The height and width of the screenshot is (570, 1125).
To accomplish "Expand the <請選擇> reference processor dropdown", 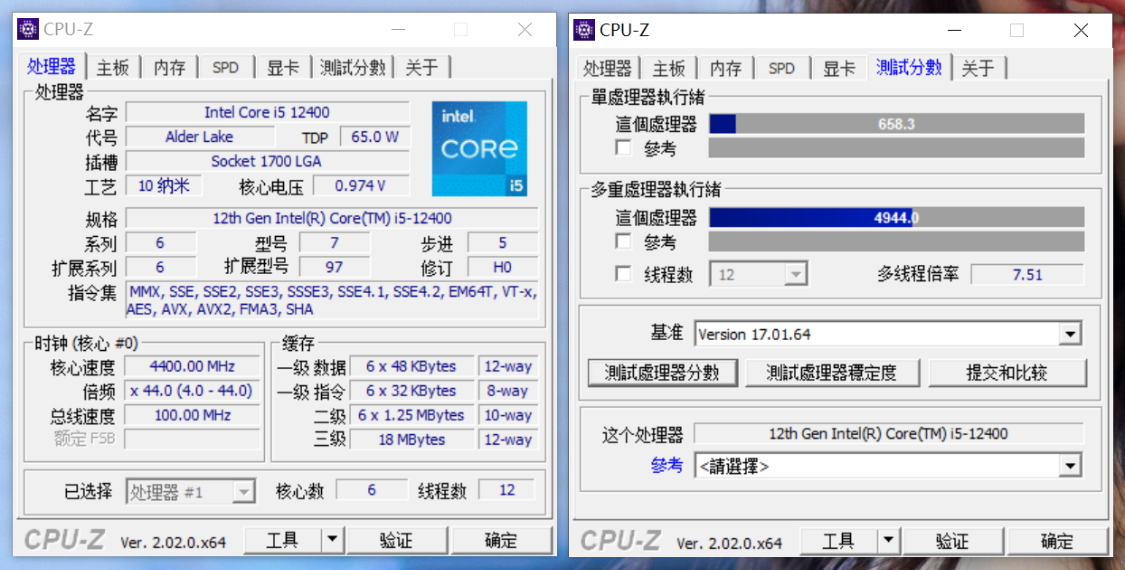I will [1070, 465].
